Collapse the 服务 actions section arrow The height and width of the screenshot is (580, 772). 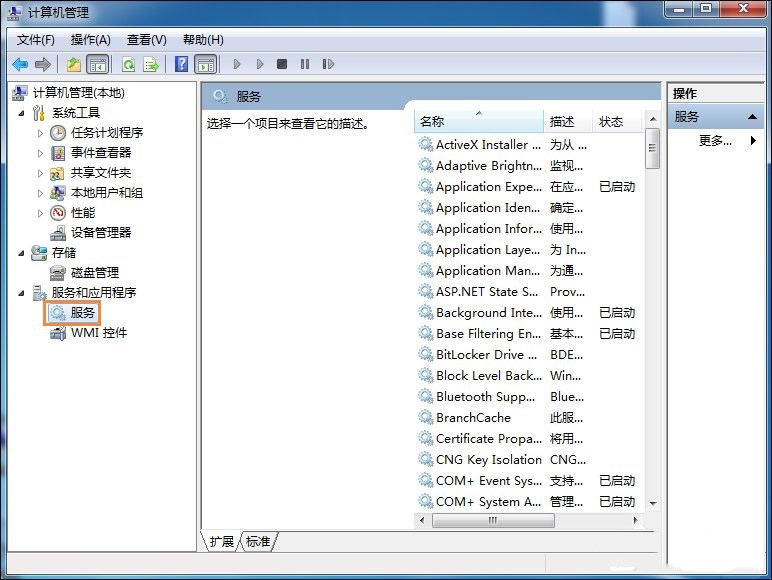tap(752, 117)
